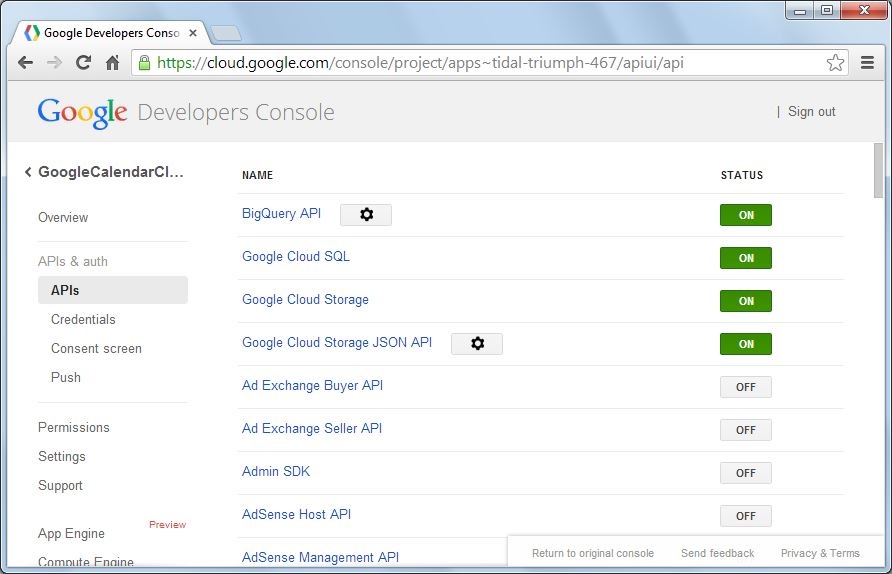Open BigQuery API settings gear
The width and height of the screenshot is (892, 574).
366,214
